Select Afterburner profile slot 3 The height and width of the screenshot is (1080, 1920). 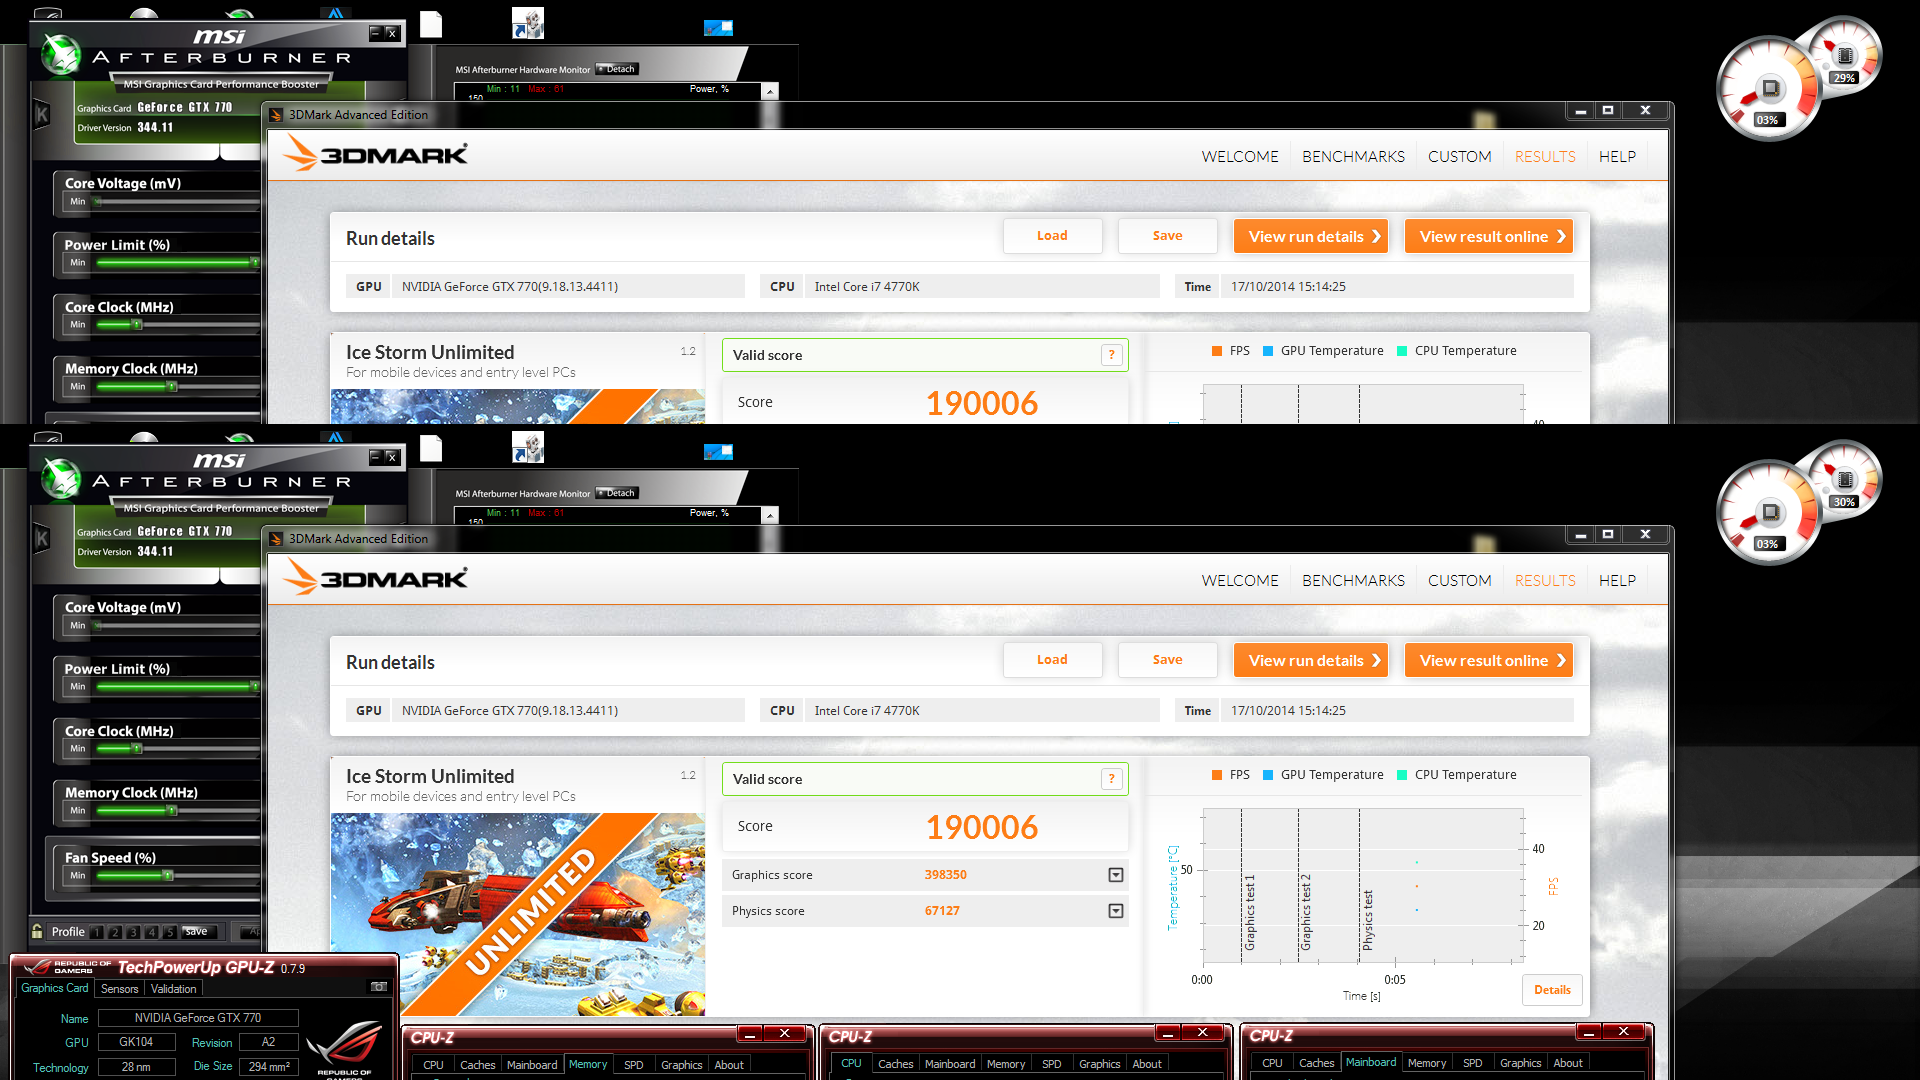133,932
